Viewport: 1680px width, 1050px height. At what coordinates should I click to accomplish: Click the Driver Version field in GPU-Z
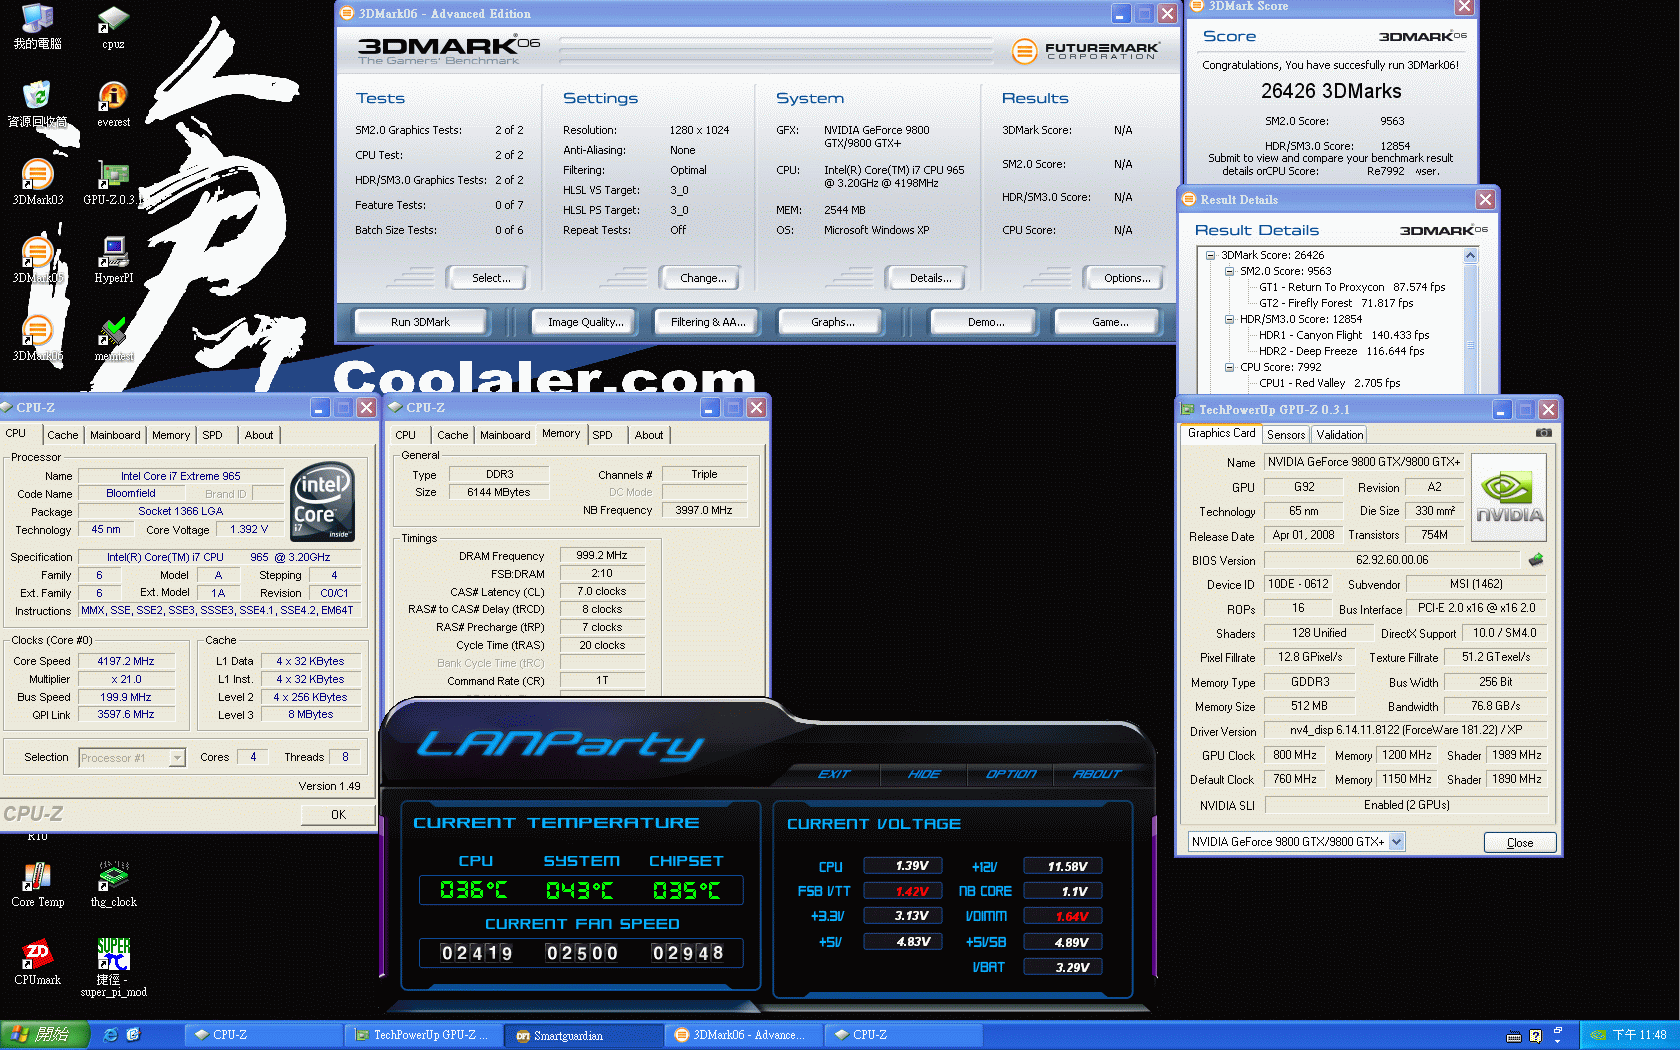[x=1406, y=730]
